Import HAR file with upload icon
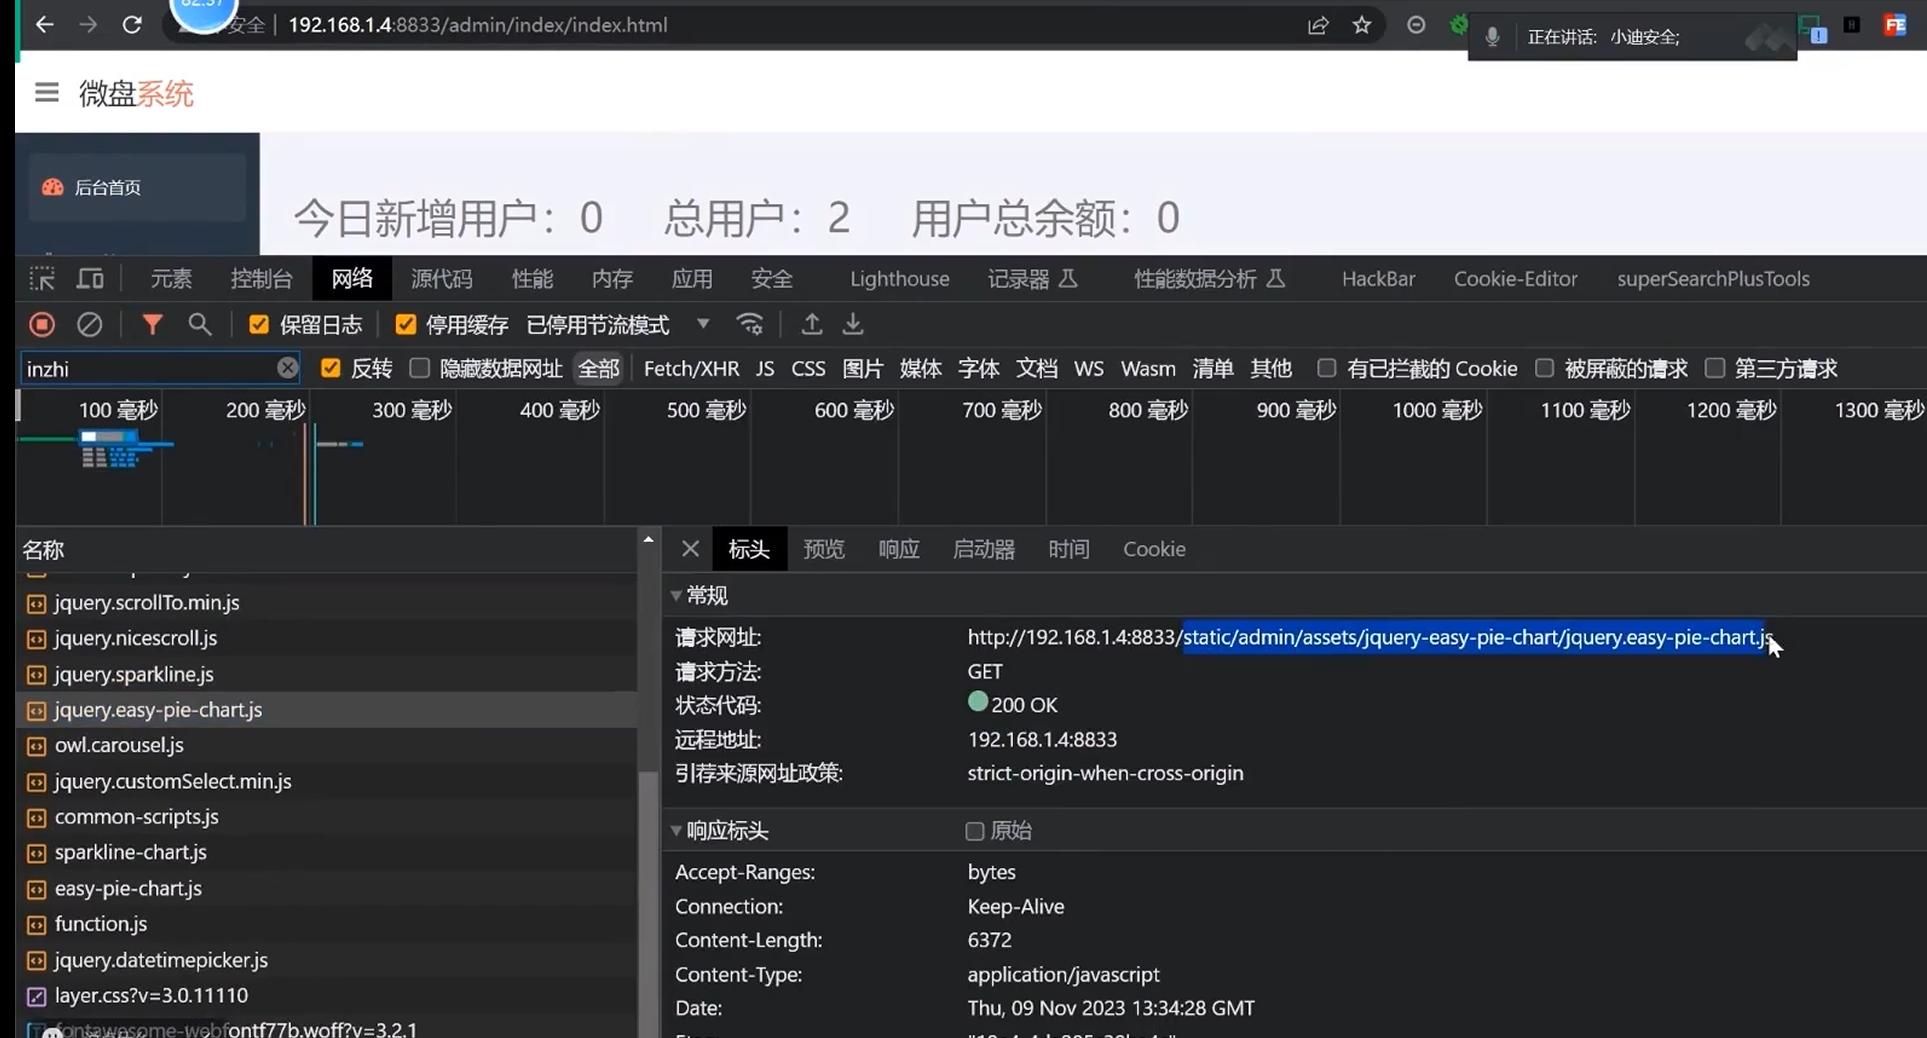The image size is (1927, 1038). (812, 324)
